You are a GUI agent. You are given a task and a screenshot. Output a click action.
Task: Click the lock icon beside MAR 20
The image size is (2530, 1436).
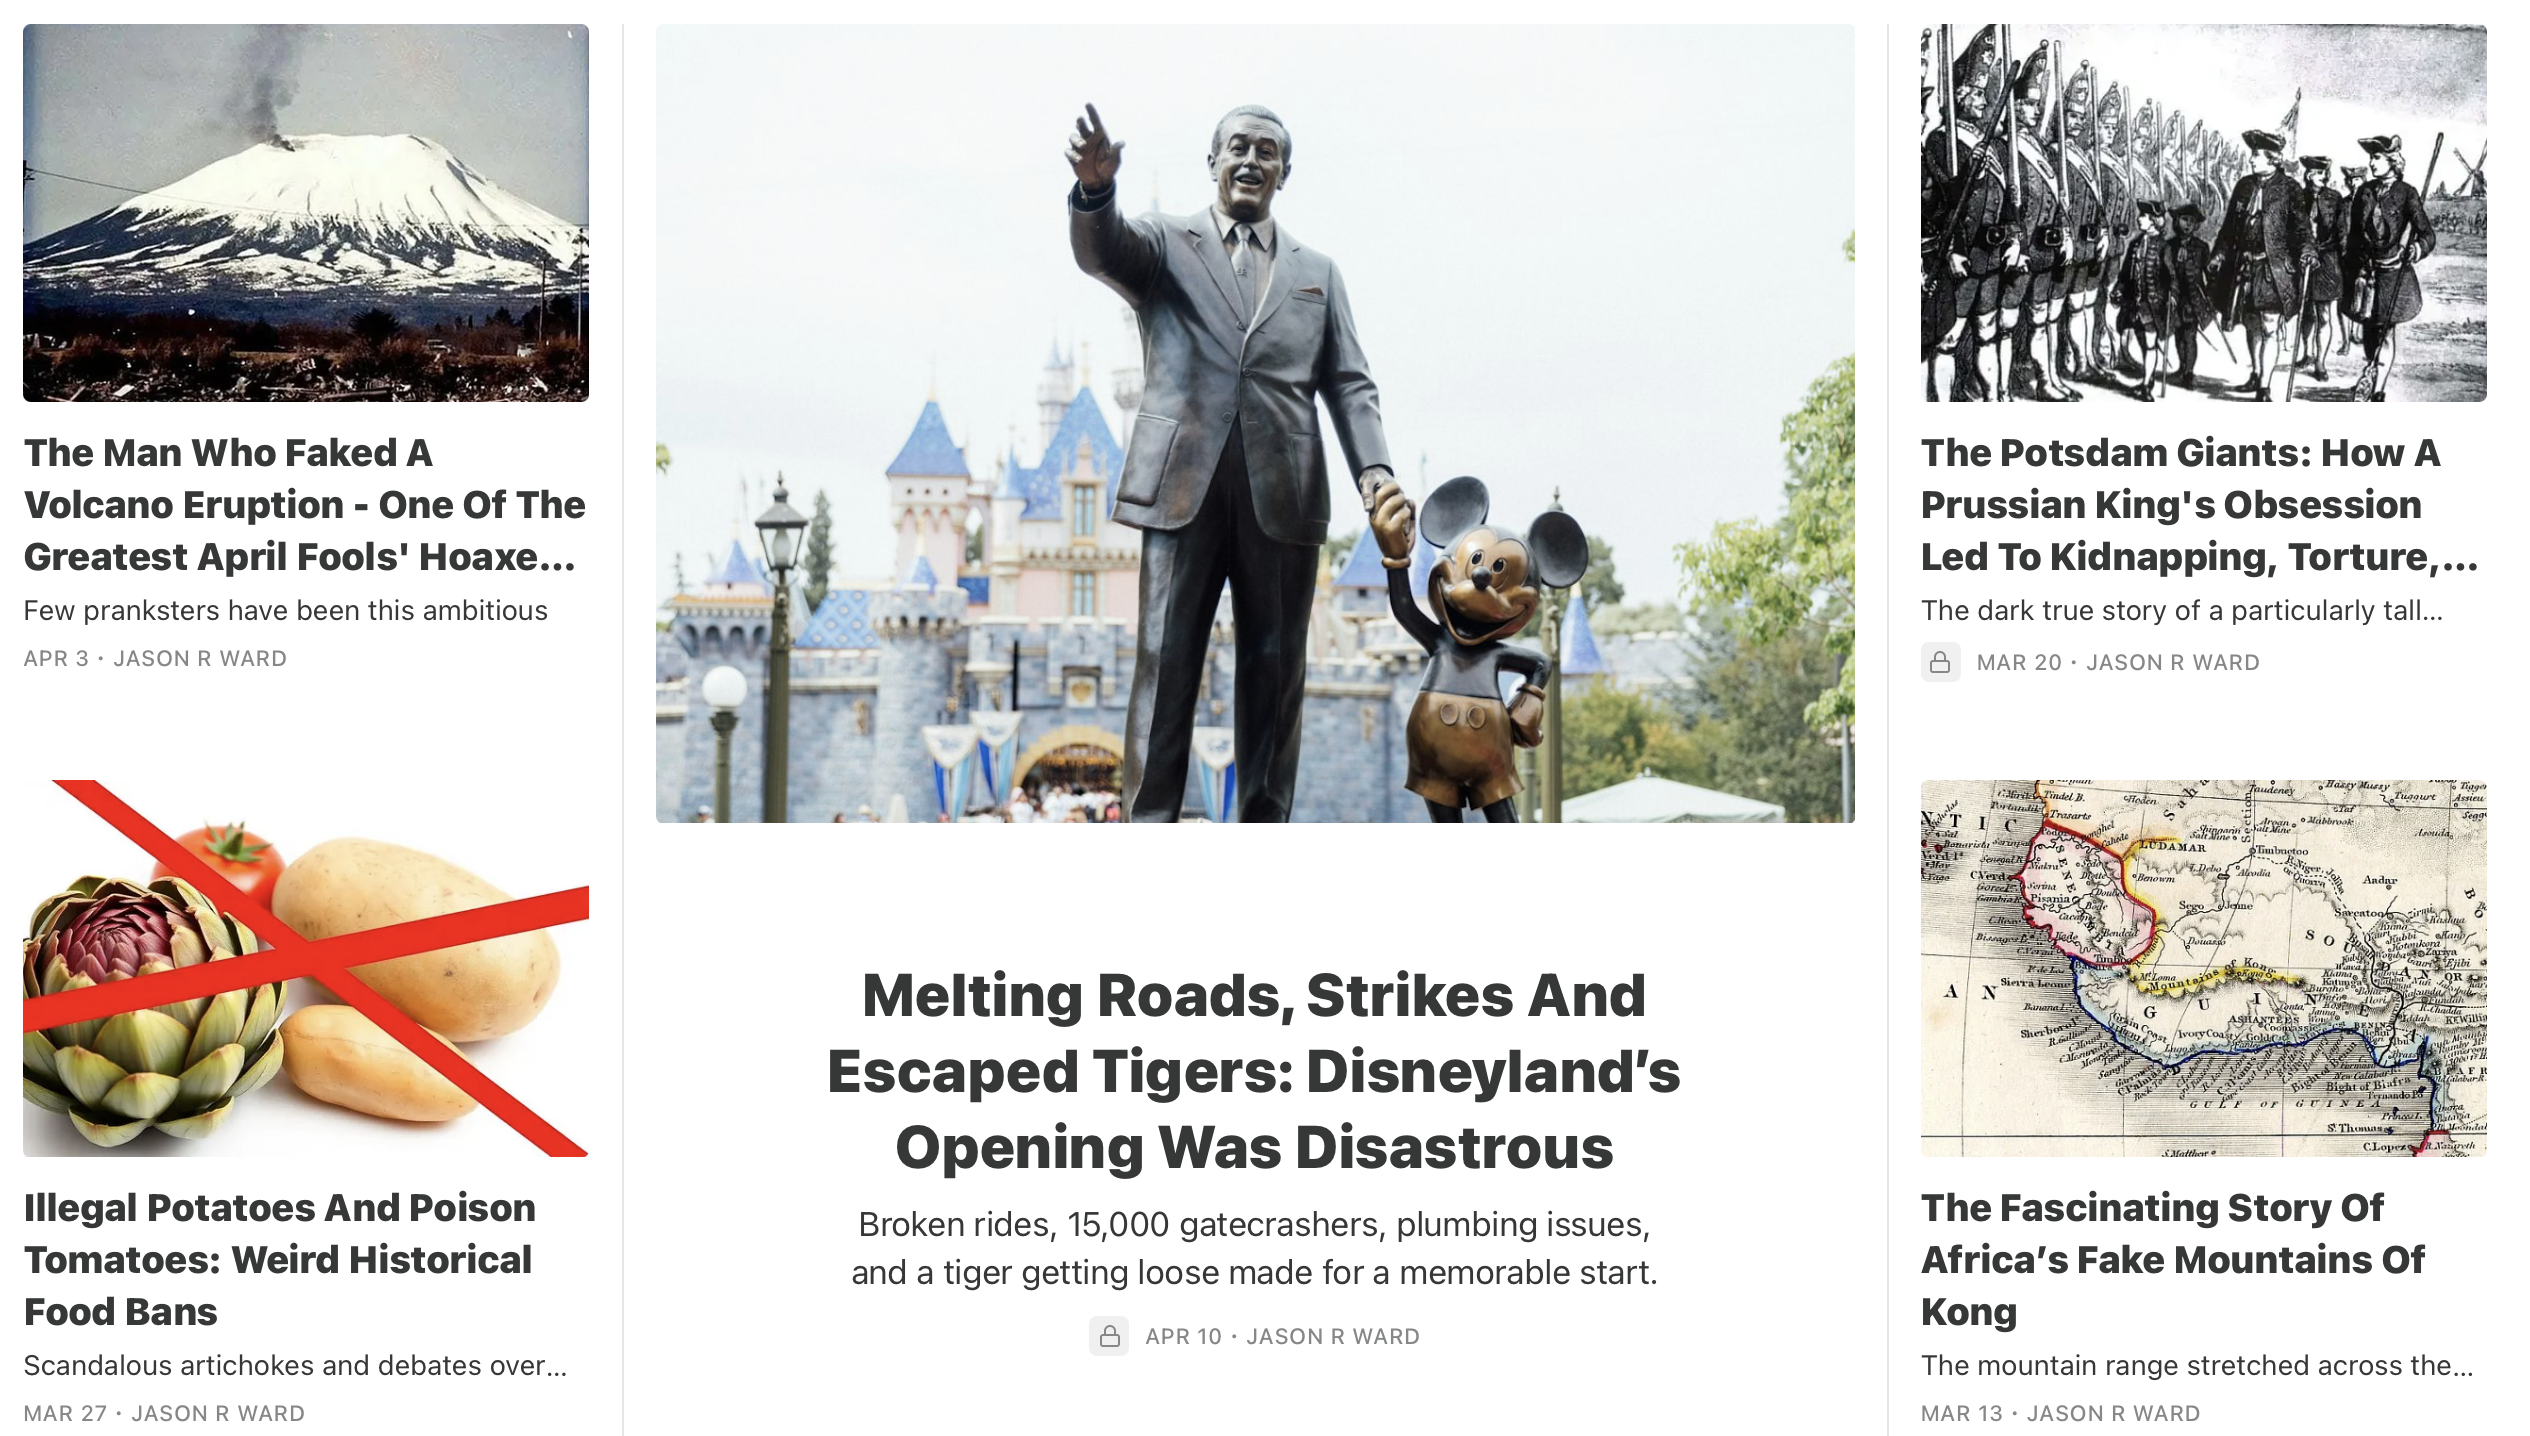(1939, 662)
